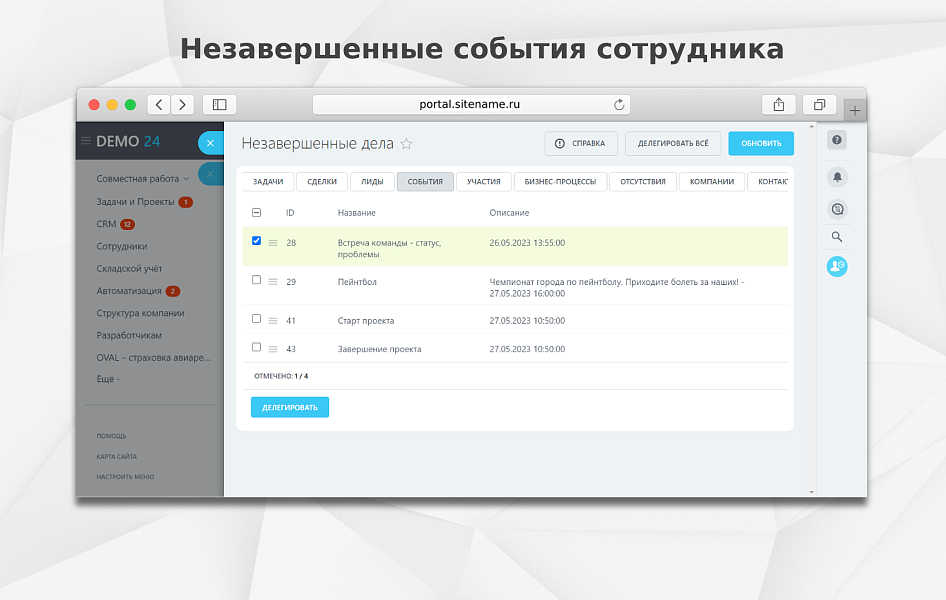Click the share icon in the browser toolbar
The height and width of the screenshot is (600, 946).
click(778, 104)
